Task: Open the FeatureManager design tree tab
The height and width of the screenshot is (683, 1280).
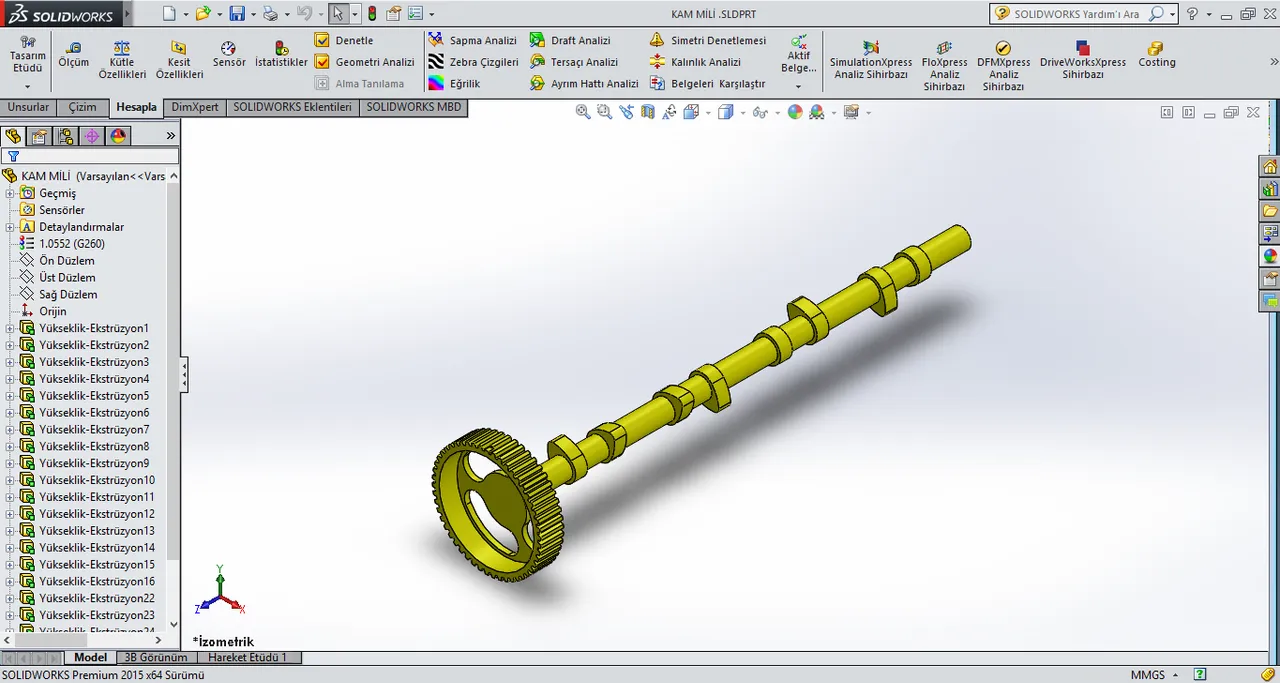Action: click(13, 136)
